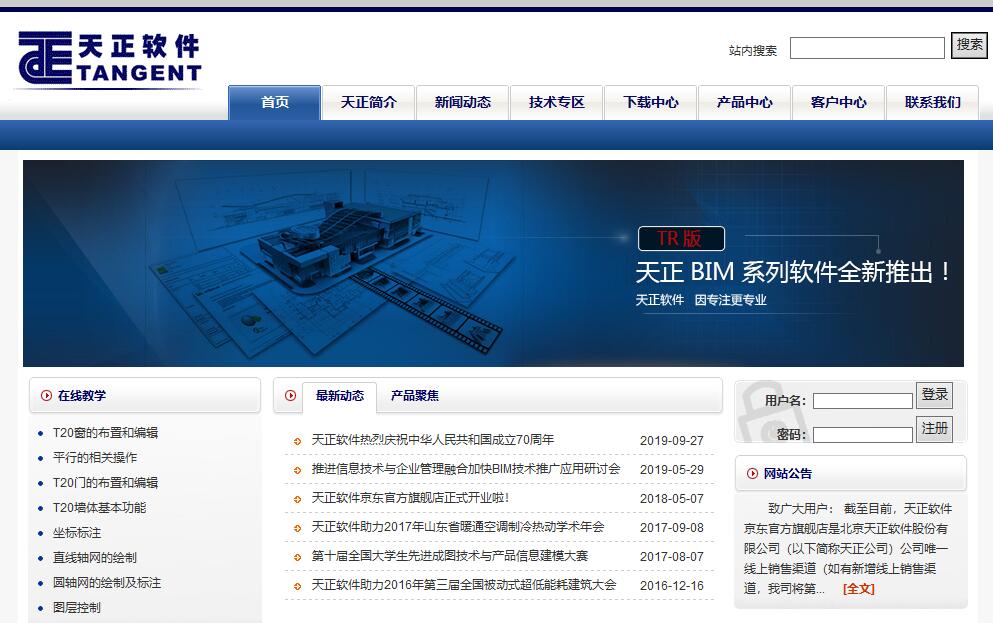The image size is (993, 623).
Task: Click the orange bullet icon next to 2016年第三届 news
Action: (x=297, y=587)
